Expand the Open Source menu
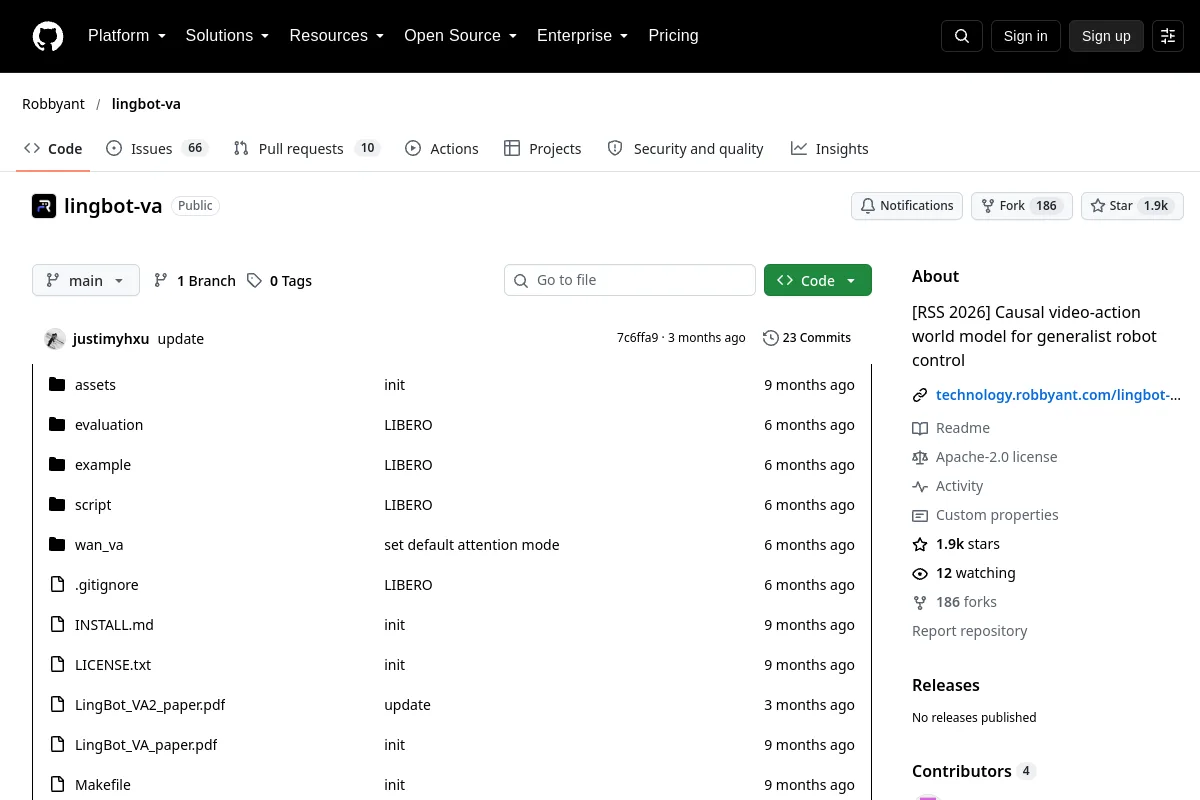The width and height of the screenshot is (1200, 800). pos(461,36)
